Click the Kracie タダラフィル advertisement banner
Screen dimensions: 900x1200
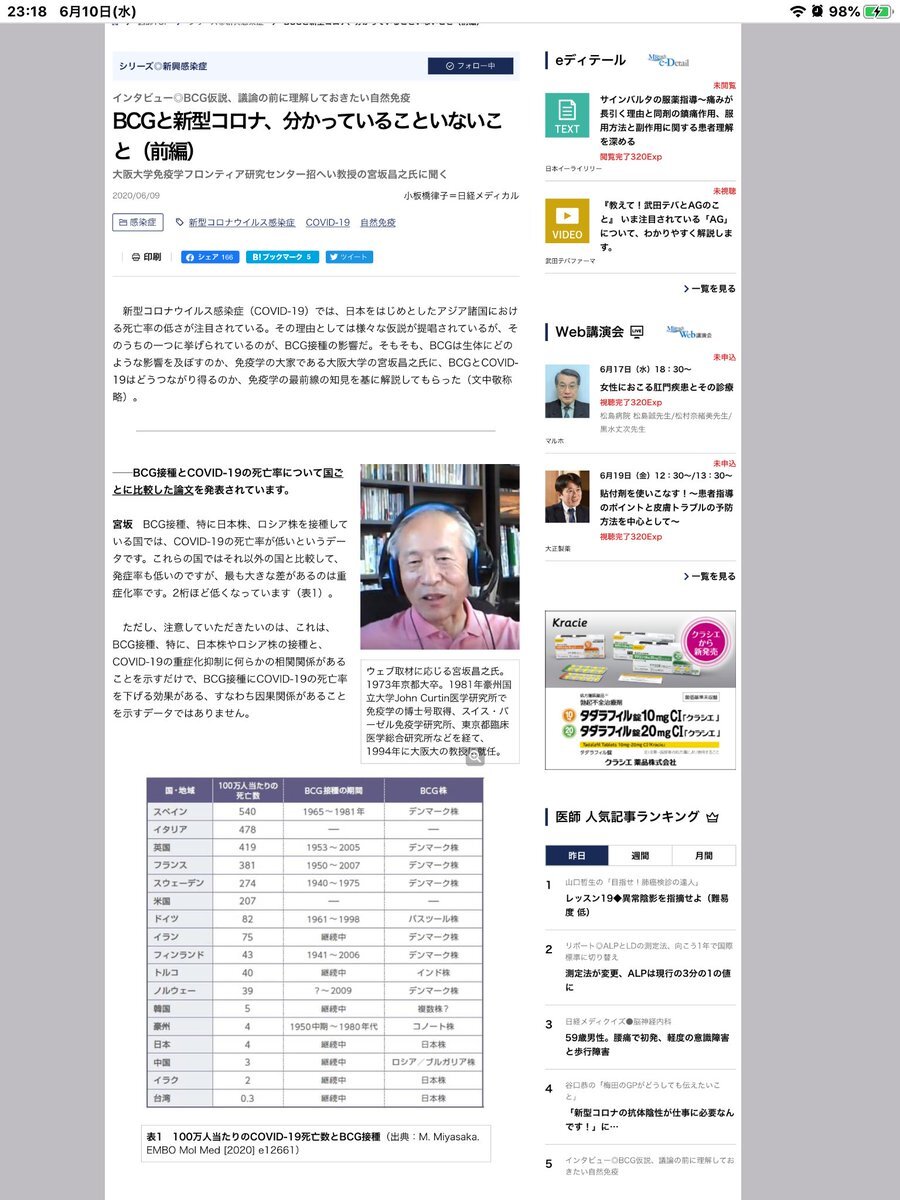pos(640,690)
